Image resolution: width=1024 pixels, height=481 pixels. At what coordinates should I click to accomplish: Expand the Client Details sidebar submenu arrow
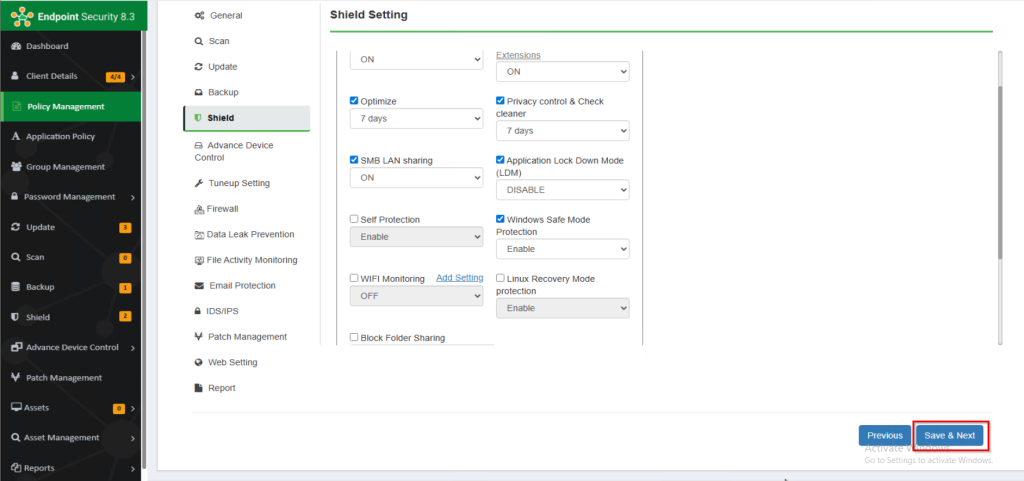[x=133, y=77]
